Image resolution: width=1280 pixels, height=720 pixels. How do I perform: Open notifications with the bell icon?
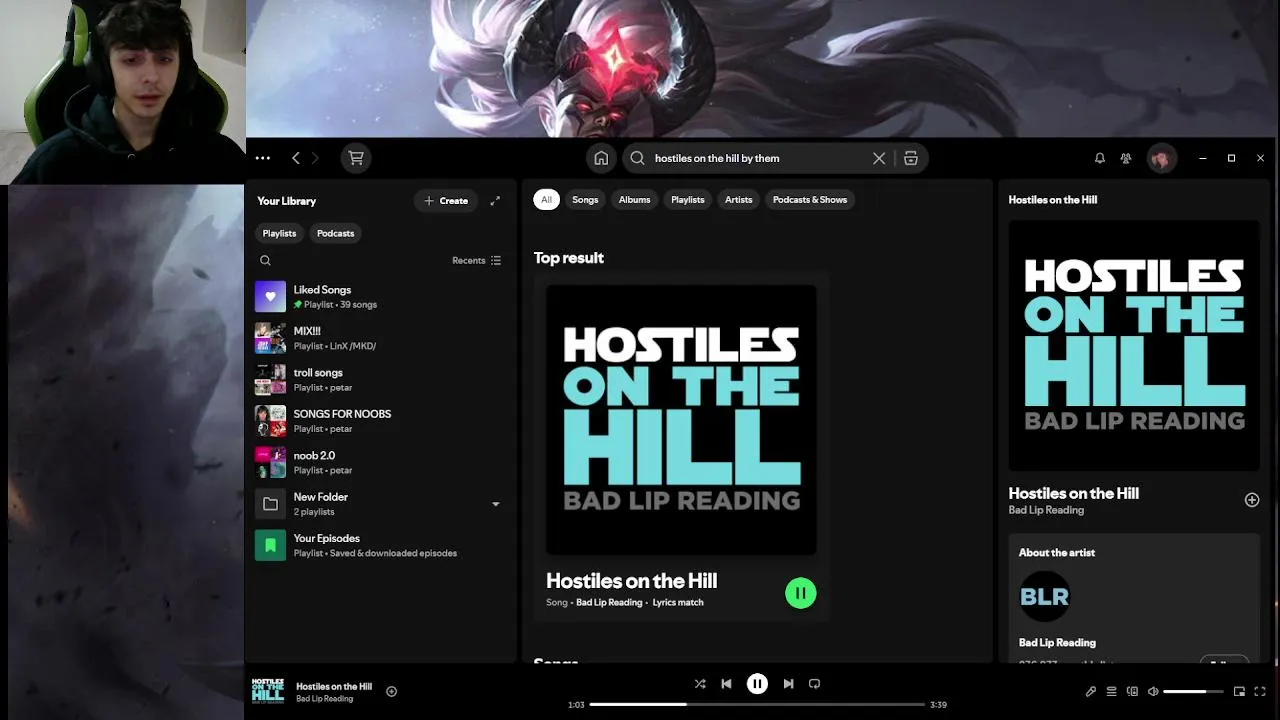(x=1100, y=158)
